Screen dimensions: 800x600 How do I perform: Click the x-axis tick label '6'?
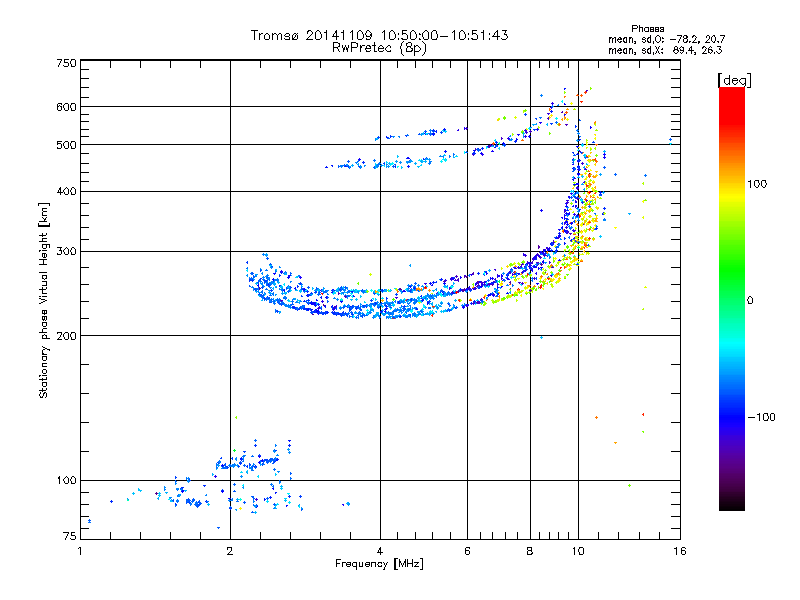point(467,551)
